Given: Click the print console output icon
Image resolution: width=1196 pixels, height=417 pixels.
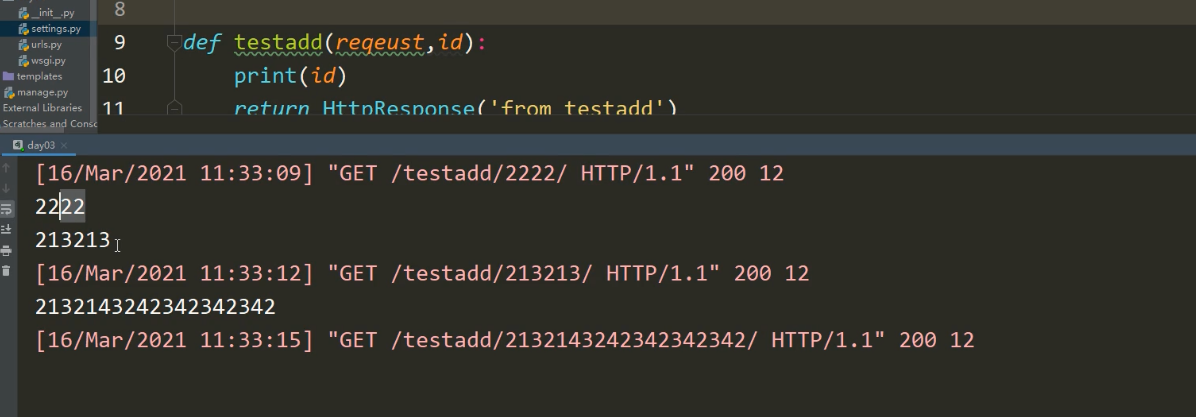Looking at the screenshot, I should (7, 250).
